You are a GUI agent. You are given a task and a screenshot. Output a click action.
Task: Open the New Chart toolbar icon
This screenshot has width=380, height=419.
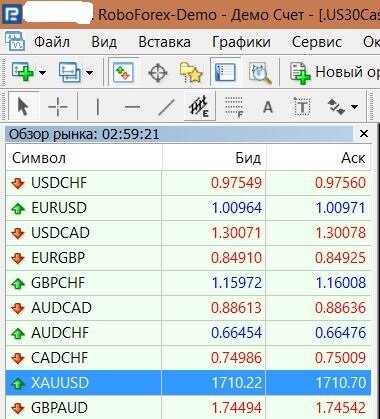coord(22,72)
